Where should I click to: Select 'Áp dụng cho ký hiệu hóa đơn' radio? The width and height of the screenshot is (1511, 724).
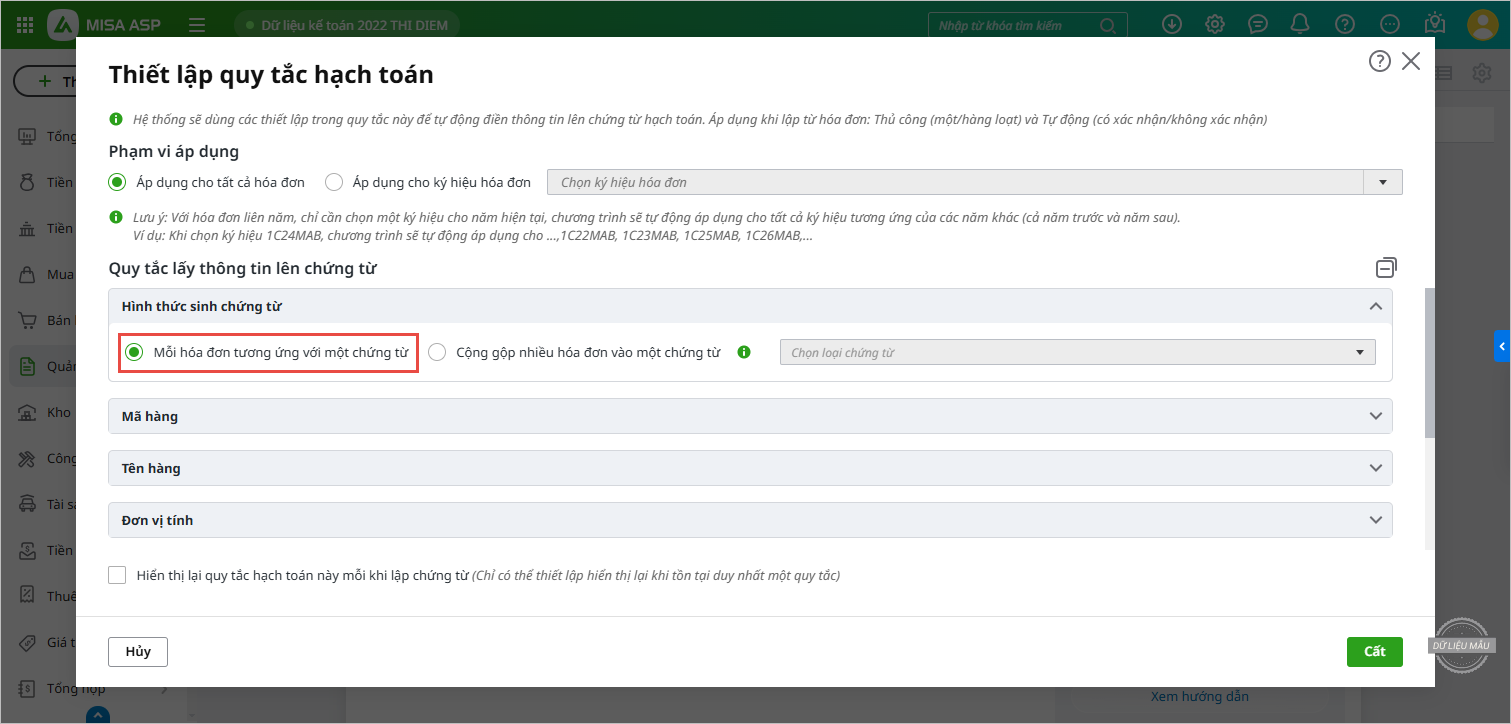[335, 182]
